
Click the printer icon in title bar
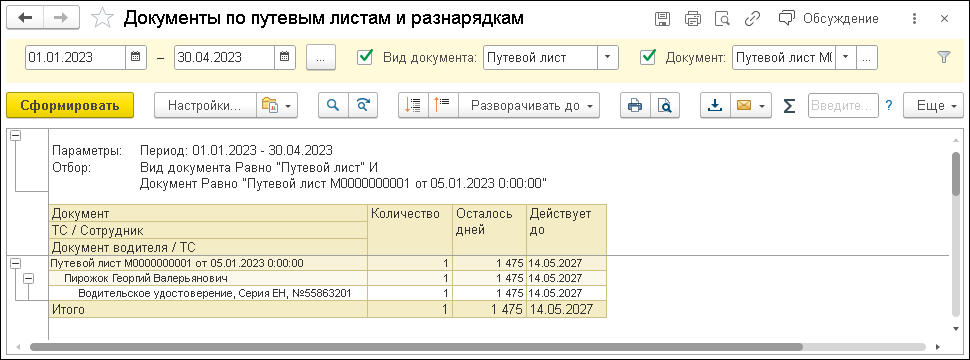tap(692, 19)
